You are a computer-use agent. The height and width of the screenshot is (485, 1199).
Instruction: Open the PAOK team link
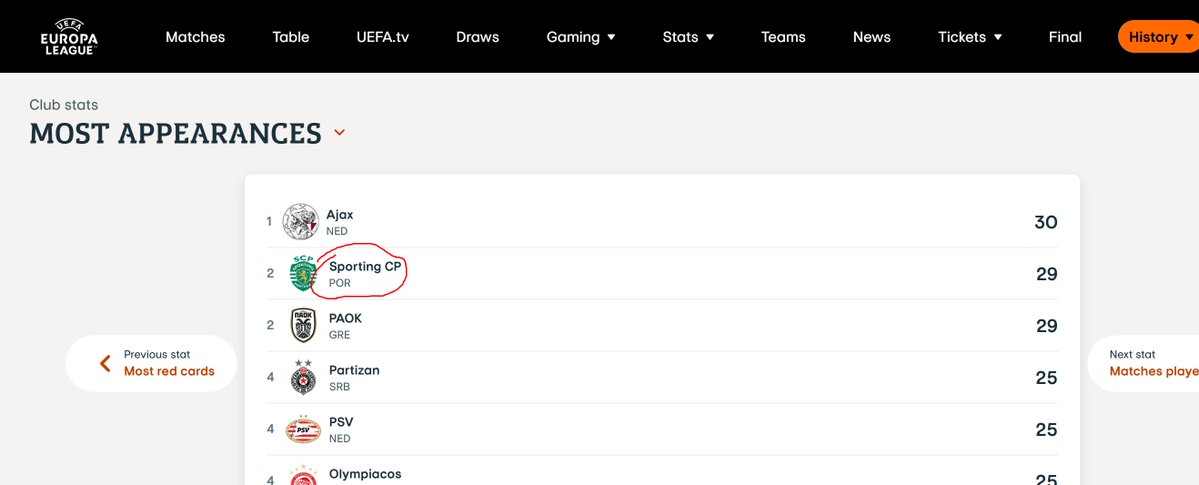pyautogui.click(x=346, y=318)
